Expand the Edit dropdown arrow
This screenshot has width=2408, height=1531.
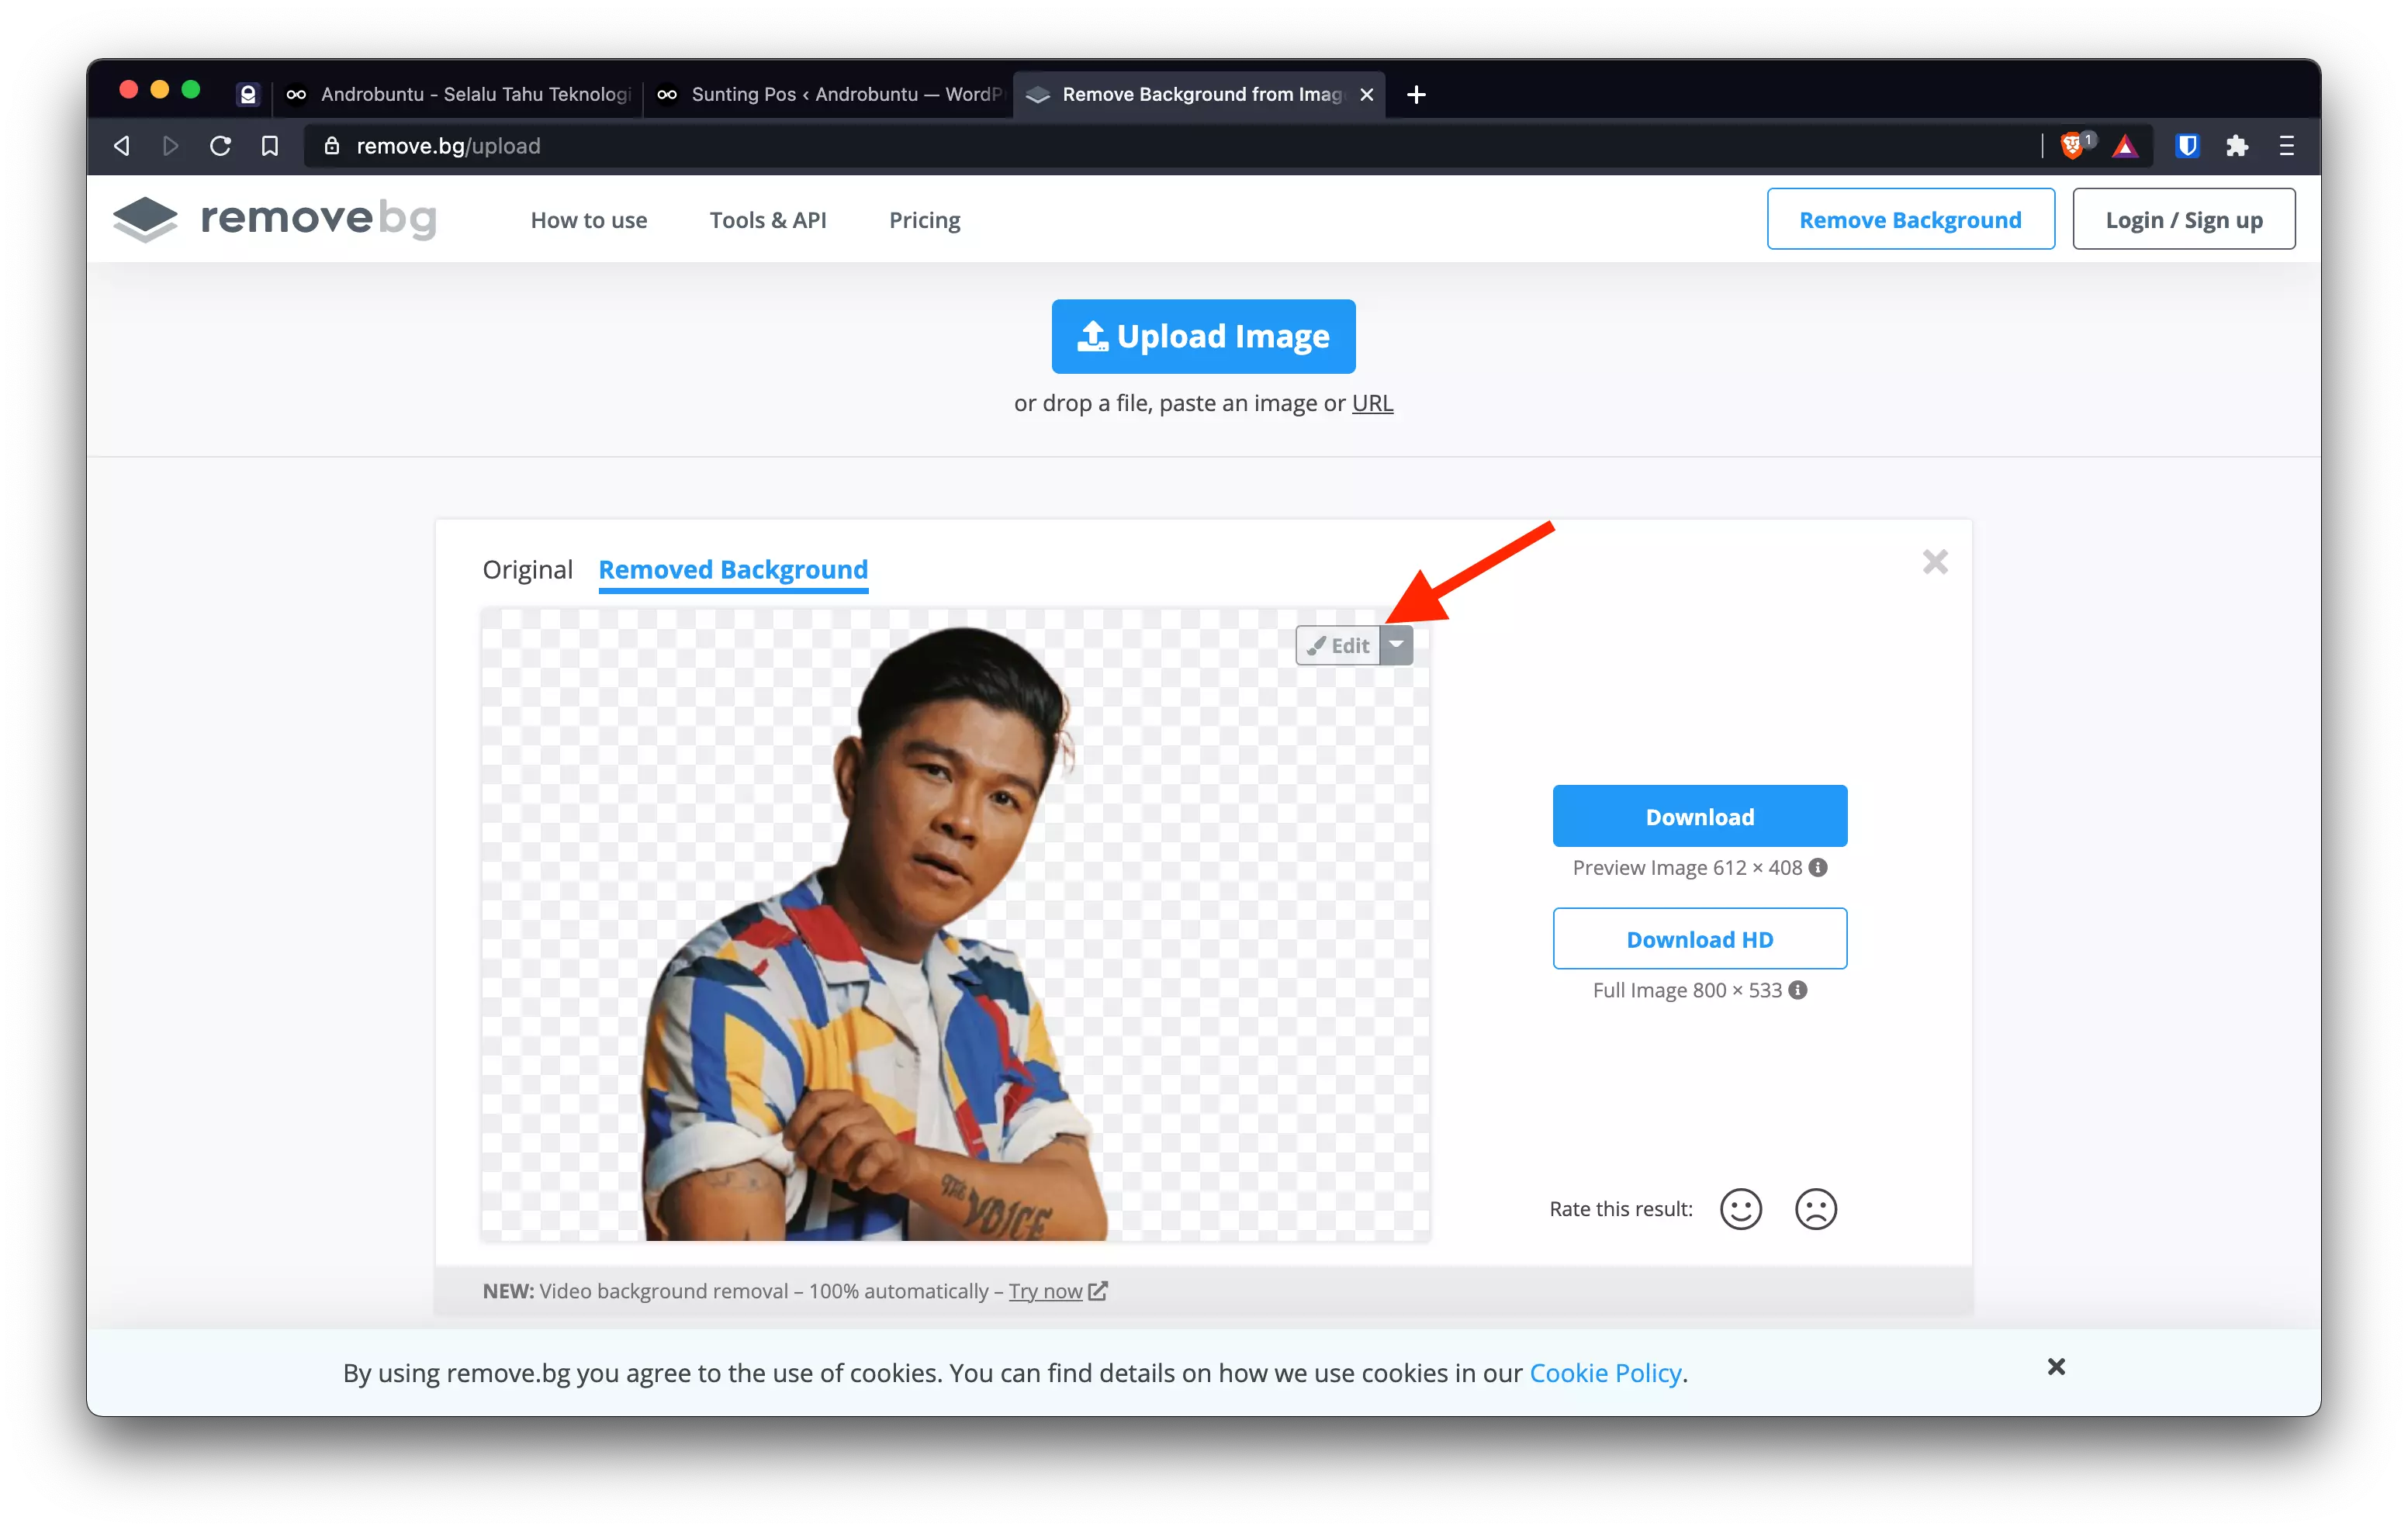point(1396,645)
